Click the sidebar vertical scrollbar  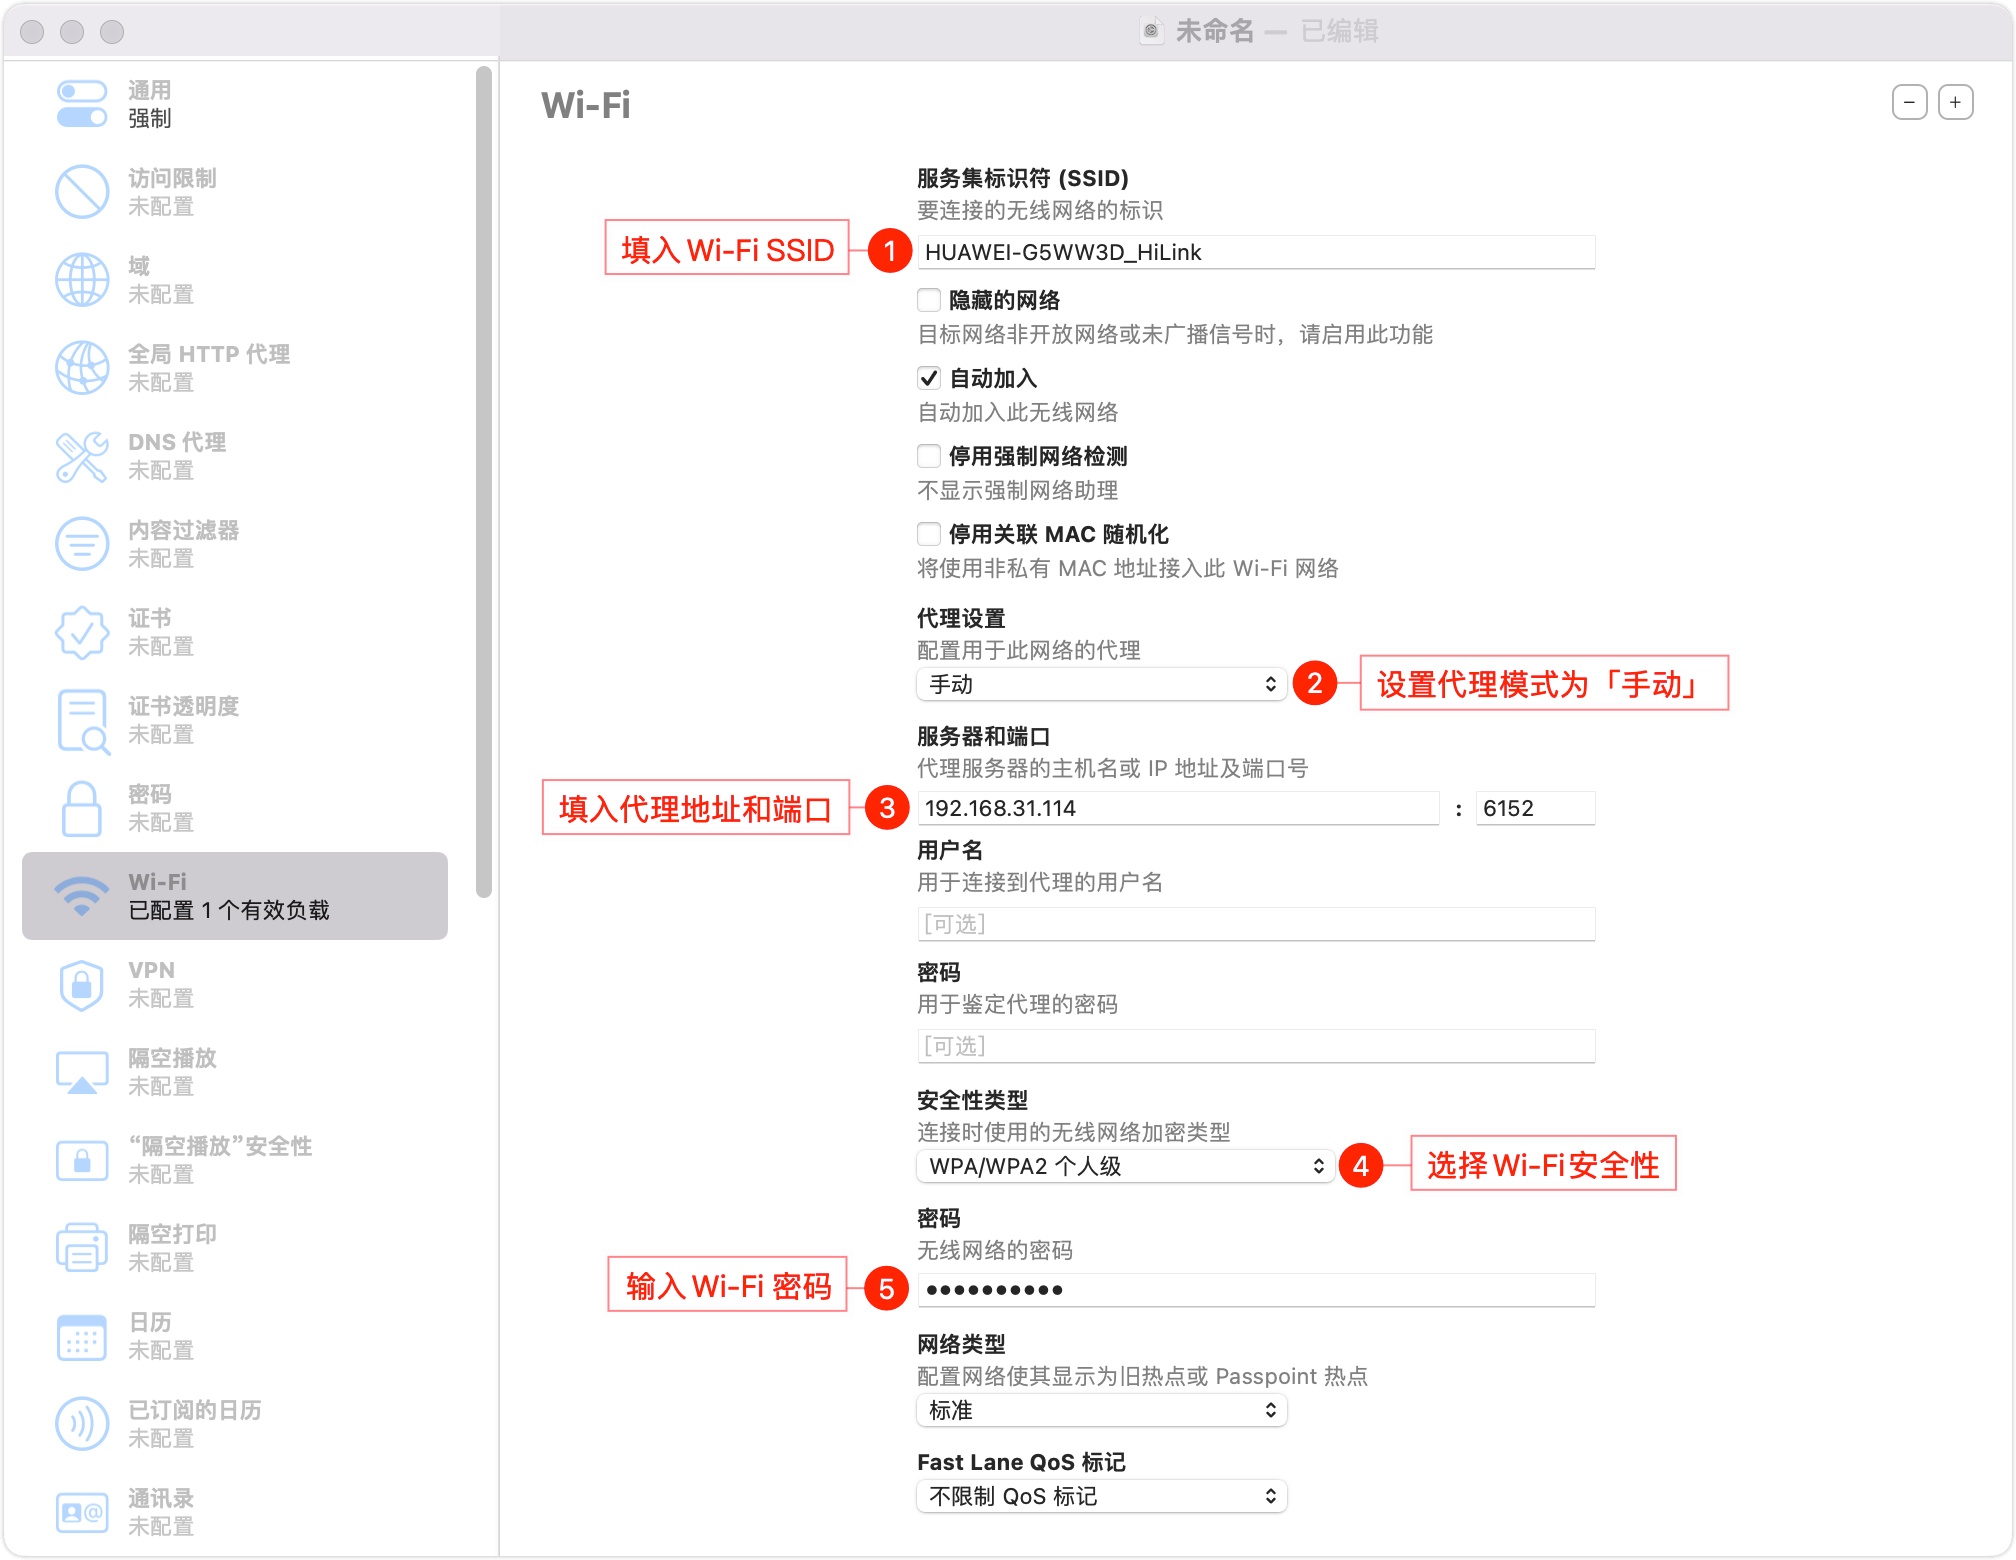pyautogui.click(x=484, y=482)
